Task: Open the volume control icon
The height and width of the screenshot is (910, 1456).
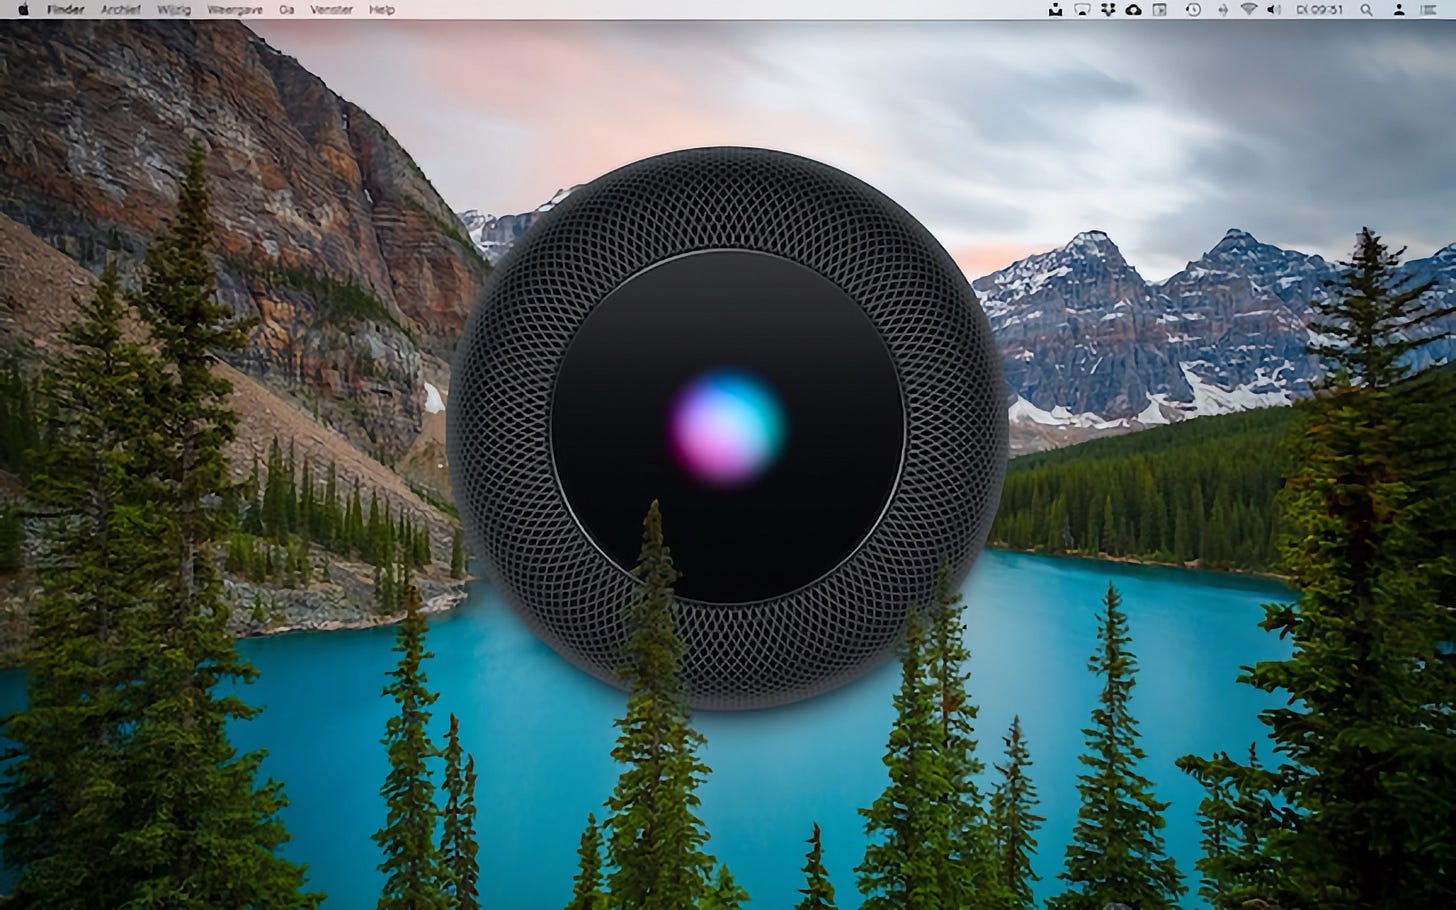Action: click(1274, 10)
